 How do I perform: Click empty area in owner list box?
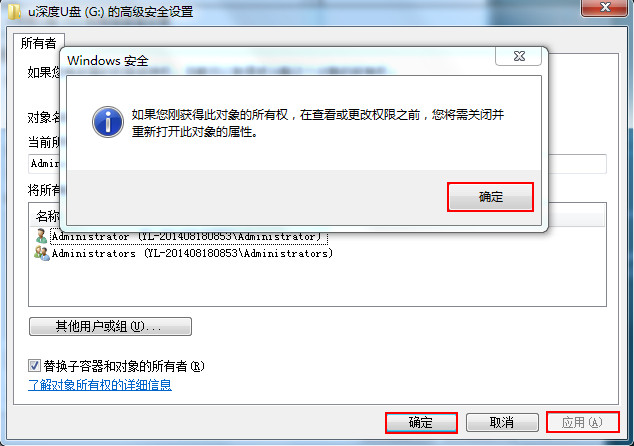(x=317, y=283)
